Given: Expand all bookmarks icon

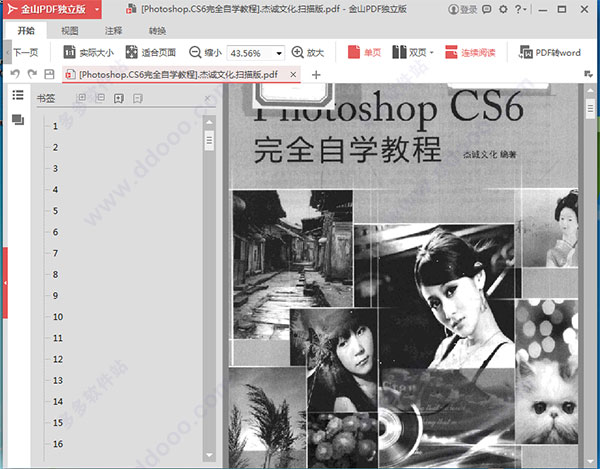Looking at the screenshot, I should click(x=81, y=98).
